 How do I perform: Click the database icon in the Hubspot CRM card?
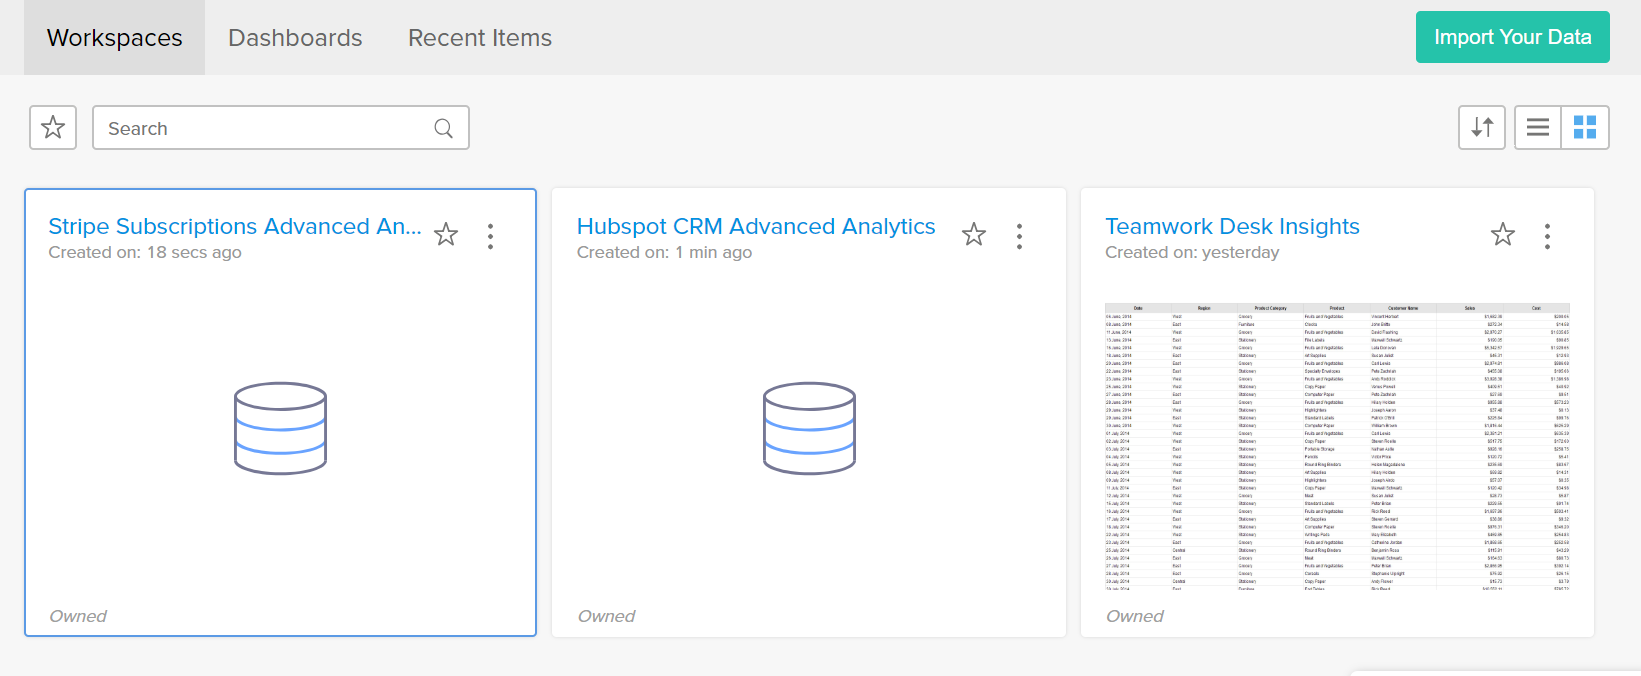[809, 428]
